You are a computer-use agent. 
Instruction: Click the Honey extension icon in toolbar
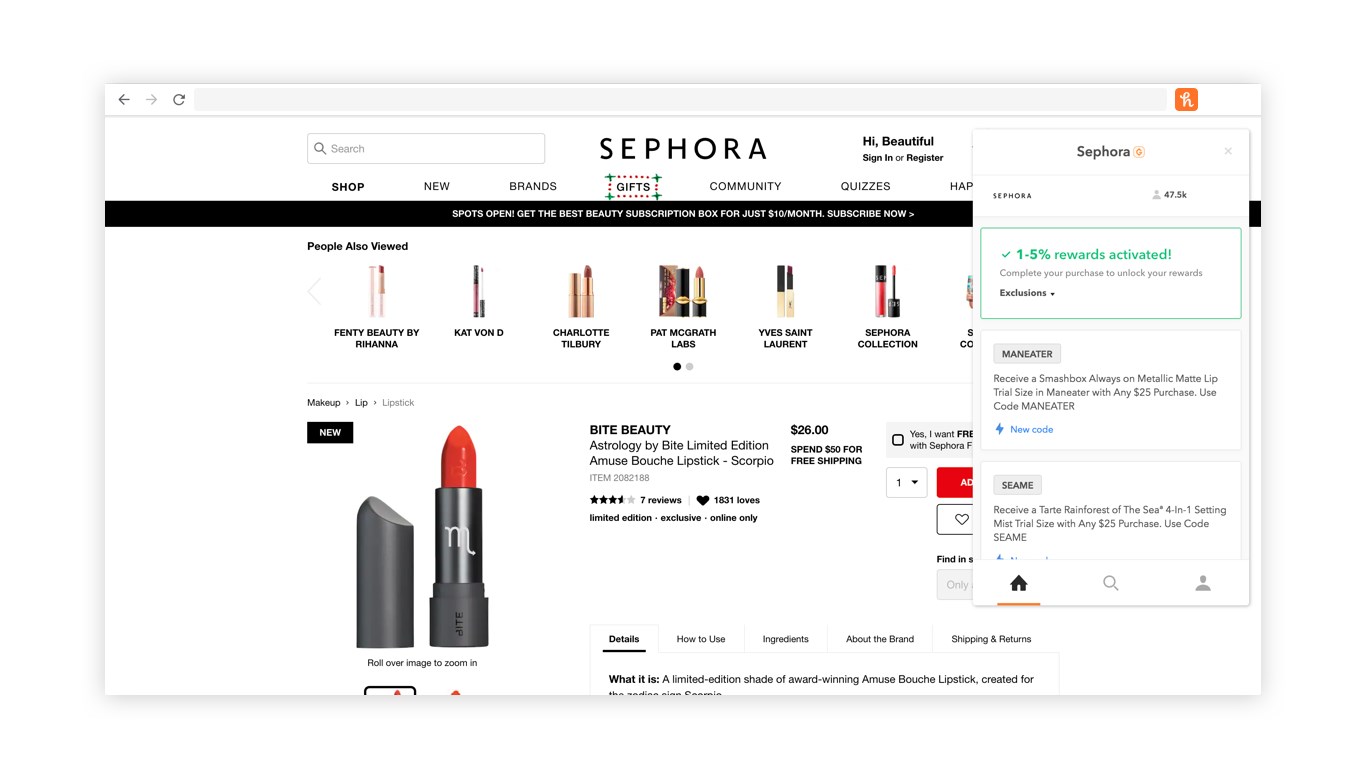click(x=1186, y=99)
